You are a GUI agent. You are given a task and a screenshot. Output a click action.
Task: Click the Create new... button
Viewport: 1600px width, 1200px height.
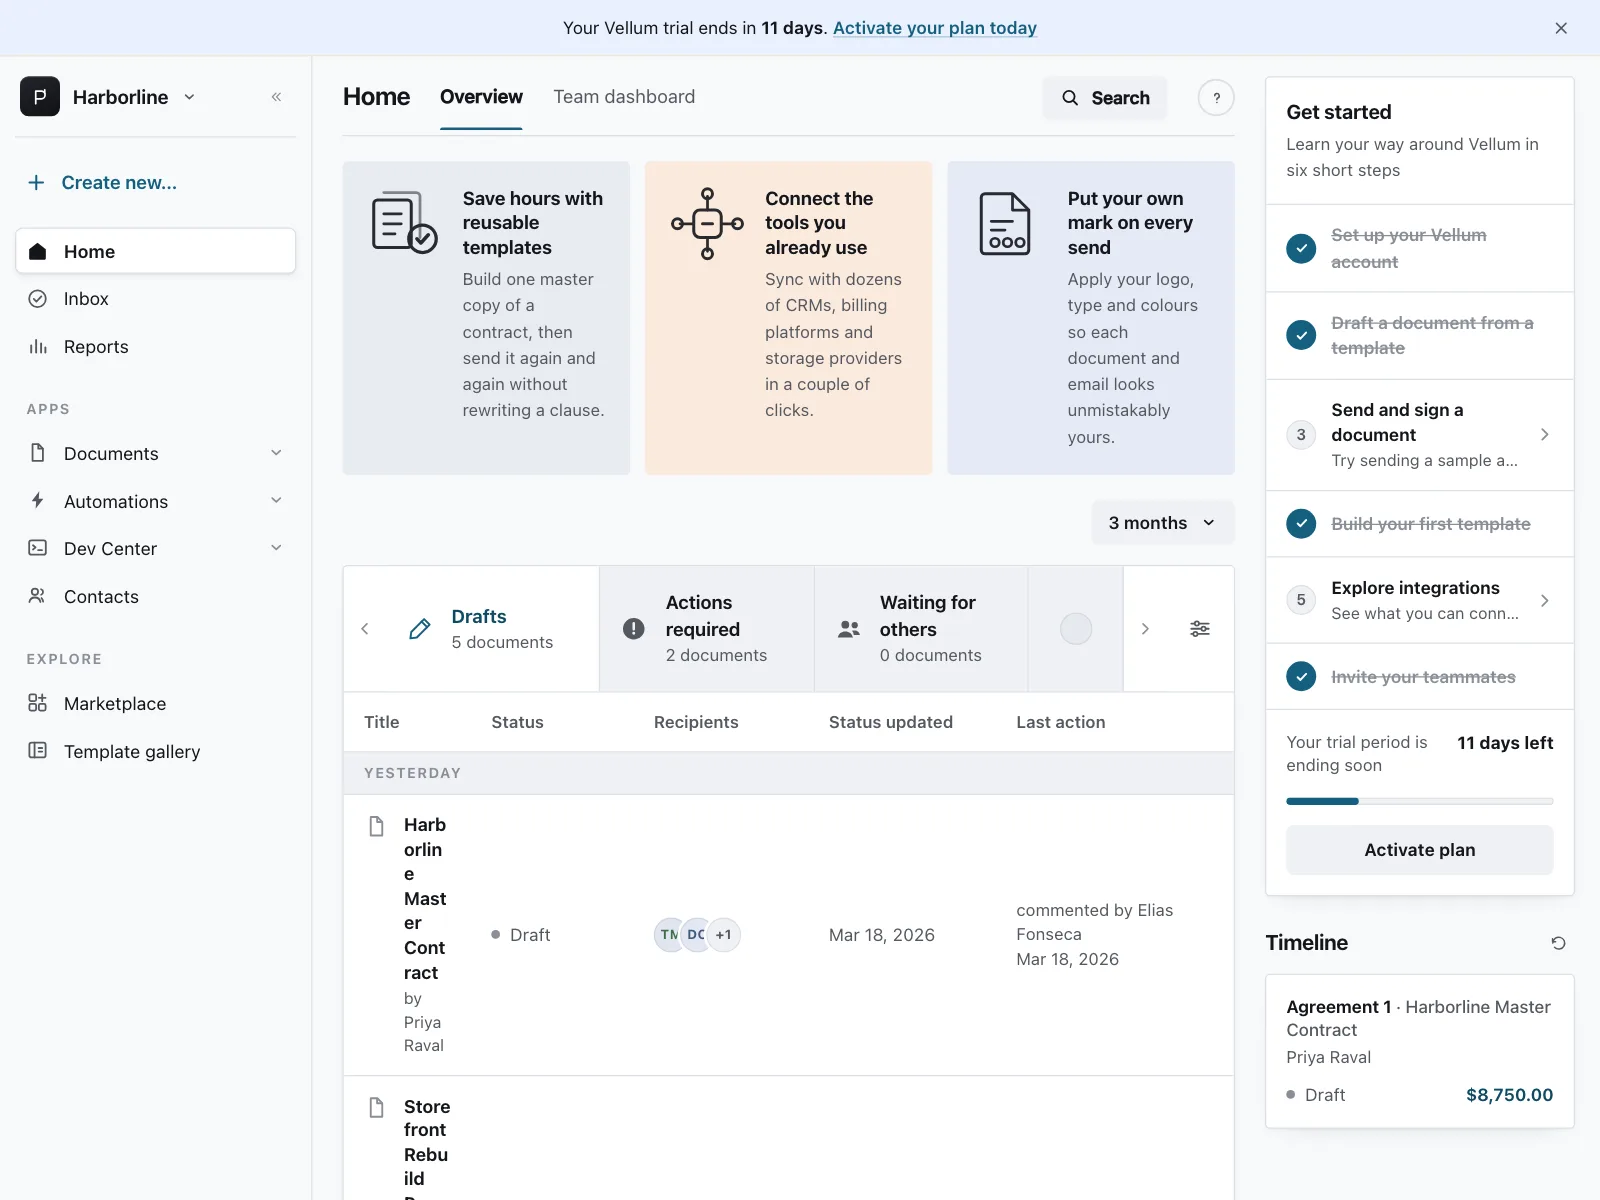pos(102,183)
